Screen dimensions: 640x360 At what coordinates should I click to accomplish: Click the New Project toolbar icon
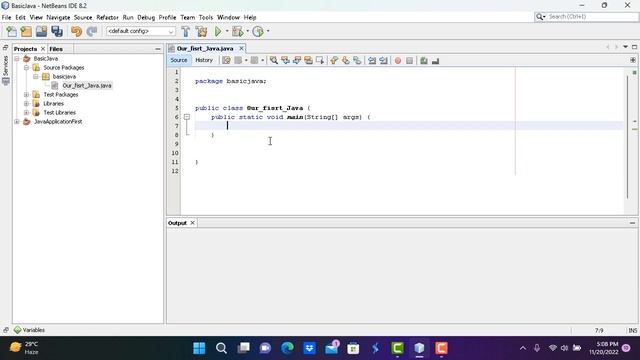[26, 31]
